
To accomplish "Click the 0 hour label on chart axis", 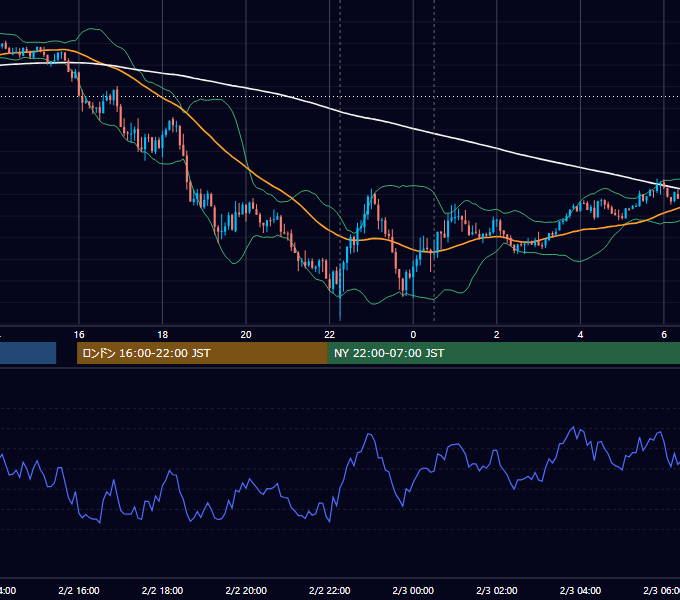I will [x=413, y=335].
